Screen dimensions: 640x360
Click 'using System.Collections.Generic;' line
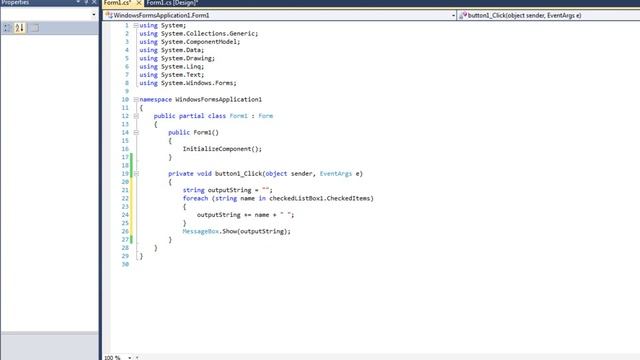click(198, 33)
